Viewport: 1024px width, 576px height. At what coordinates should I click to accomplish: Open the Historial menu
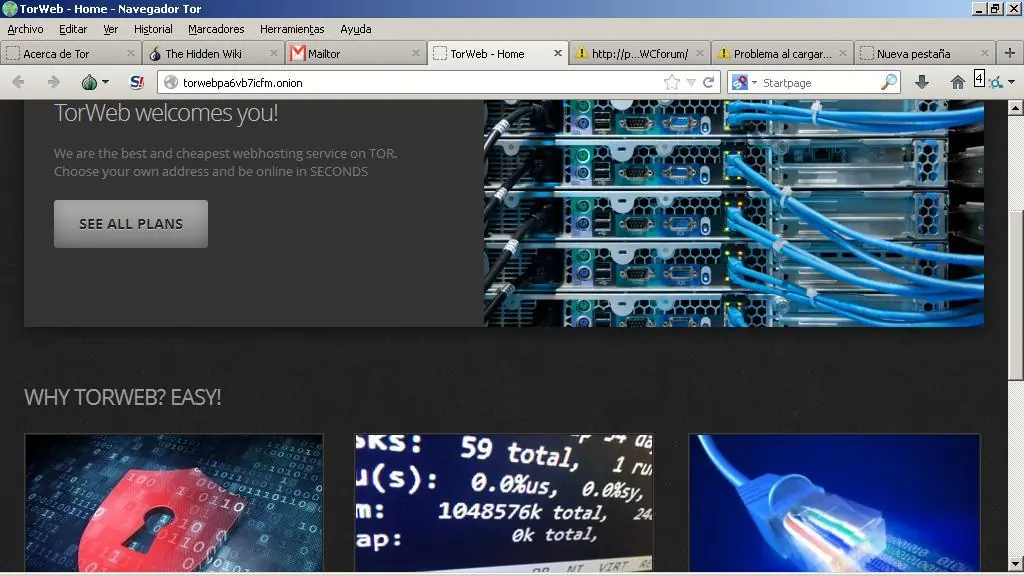point(153,29)
